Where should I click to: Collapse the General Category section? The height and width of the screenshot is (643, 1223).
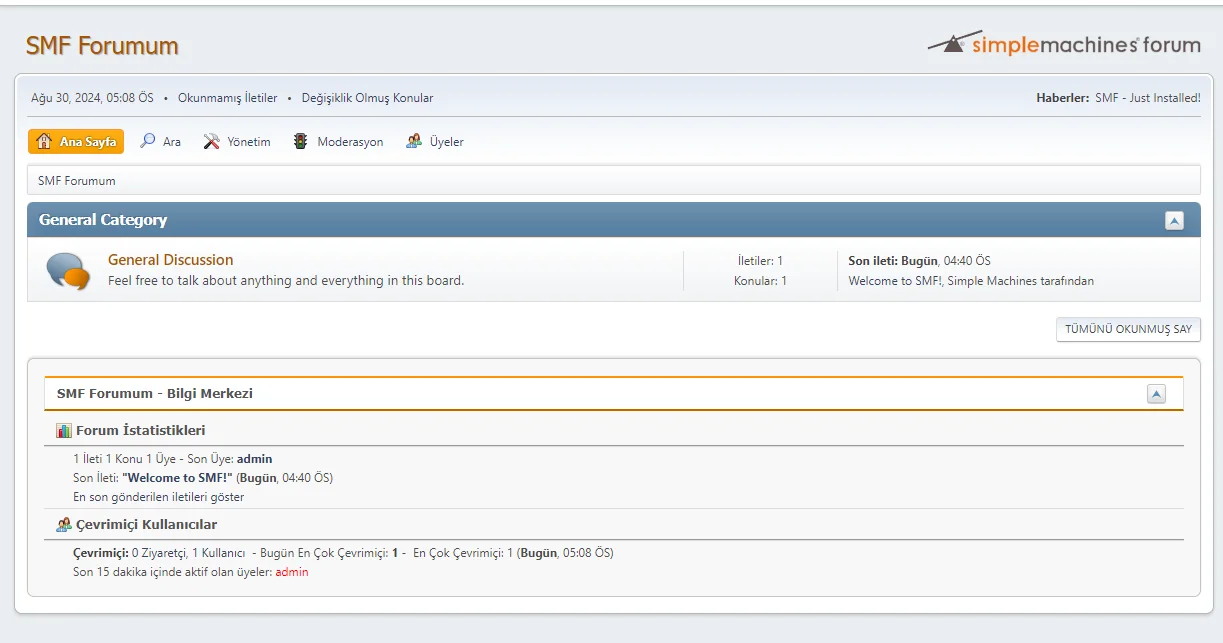[1173, 219]
